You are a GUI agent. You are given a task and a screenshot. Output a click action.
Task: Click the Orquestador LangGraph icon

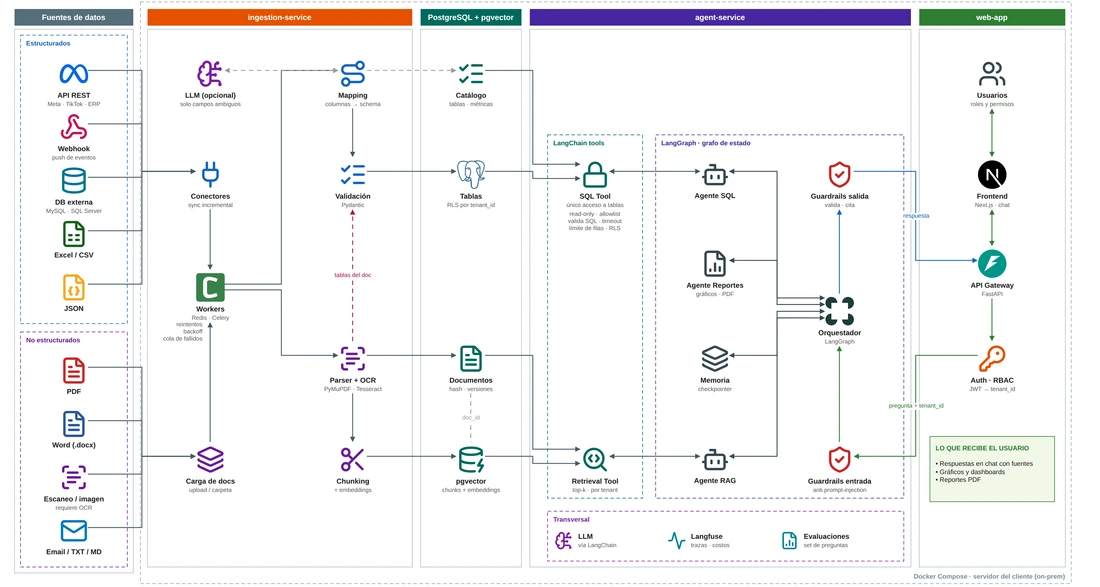tap(839, 311)
